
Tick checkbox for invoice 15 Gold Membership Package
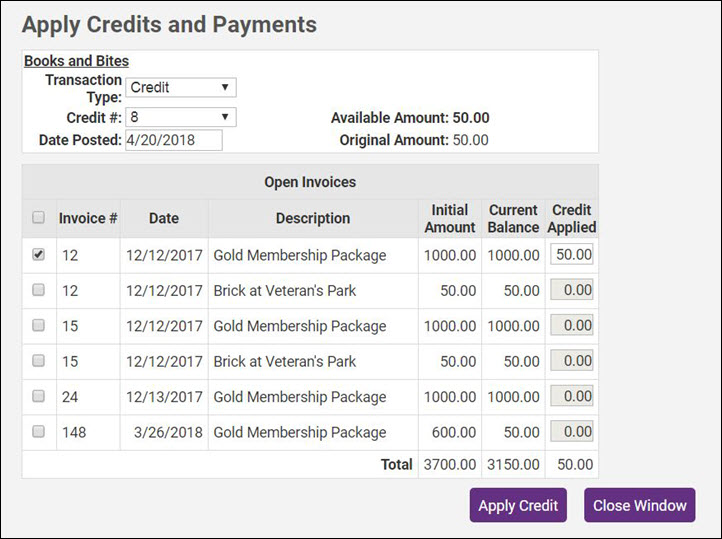coord(38,325)
